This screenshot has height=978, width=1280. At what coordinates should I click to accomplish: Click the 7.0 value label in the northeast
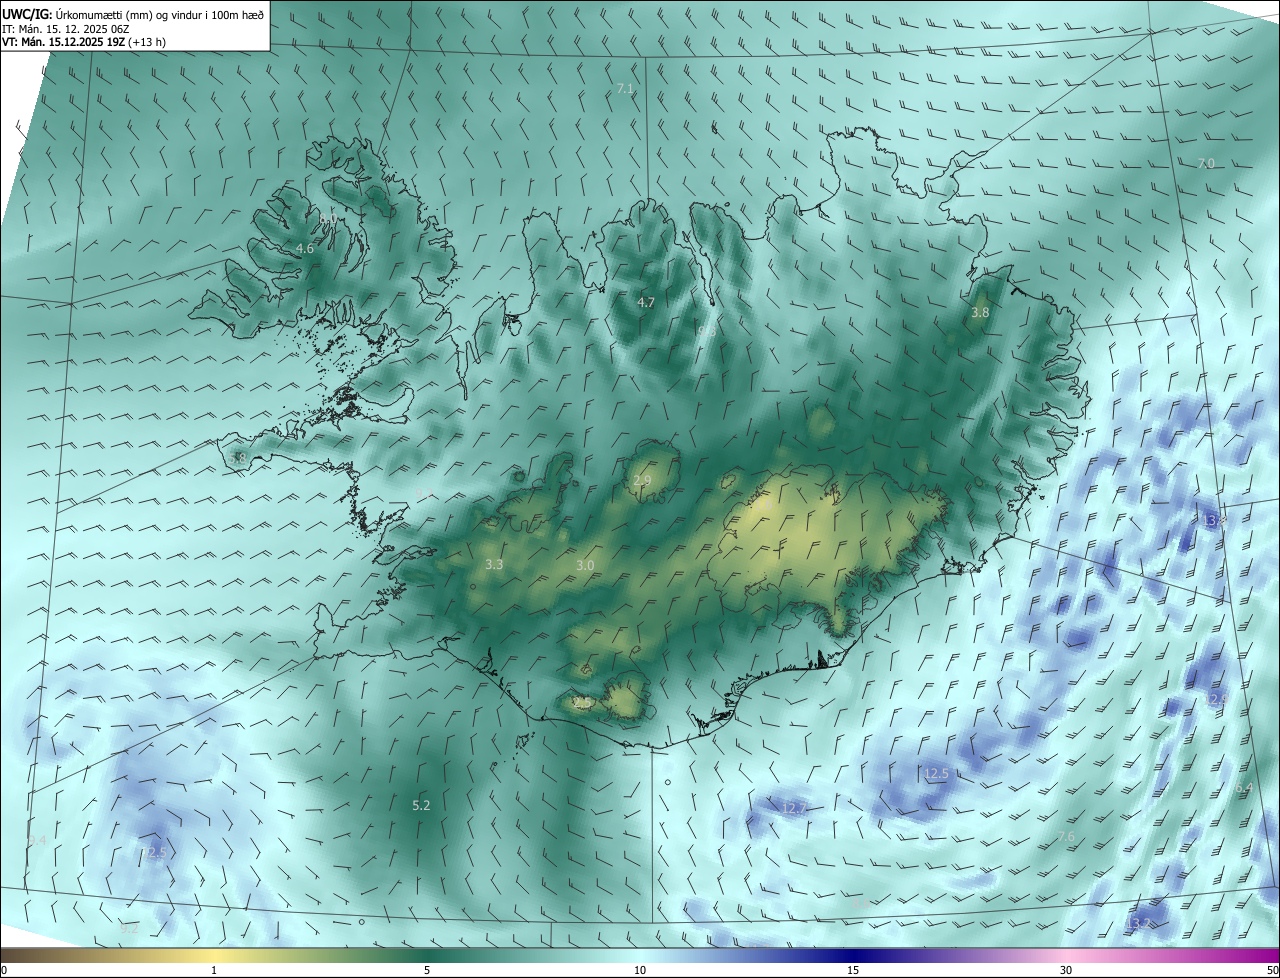pyautogui.click(x=1206, y=163)
